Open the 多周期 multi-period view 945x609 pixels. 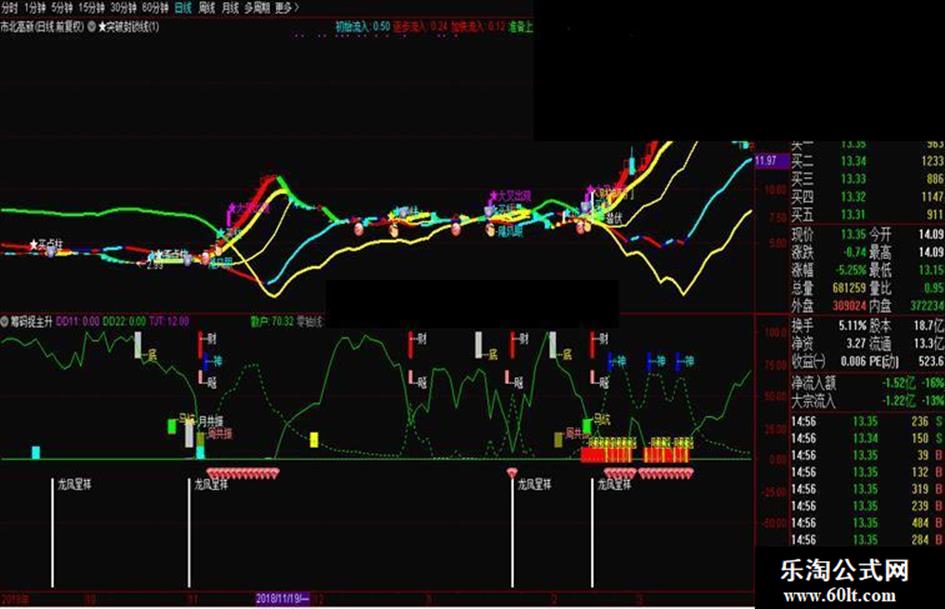[257, 8]
